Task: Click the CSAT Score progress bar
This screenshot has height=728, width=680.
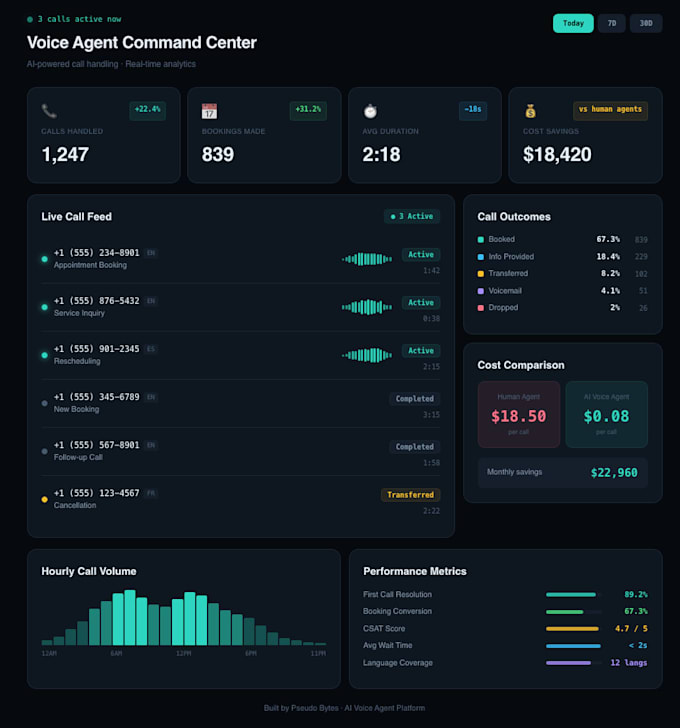Action: coord(574,629)
